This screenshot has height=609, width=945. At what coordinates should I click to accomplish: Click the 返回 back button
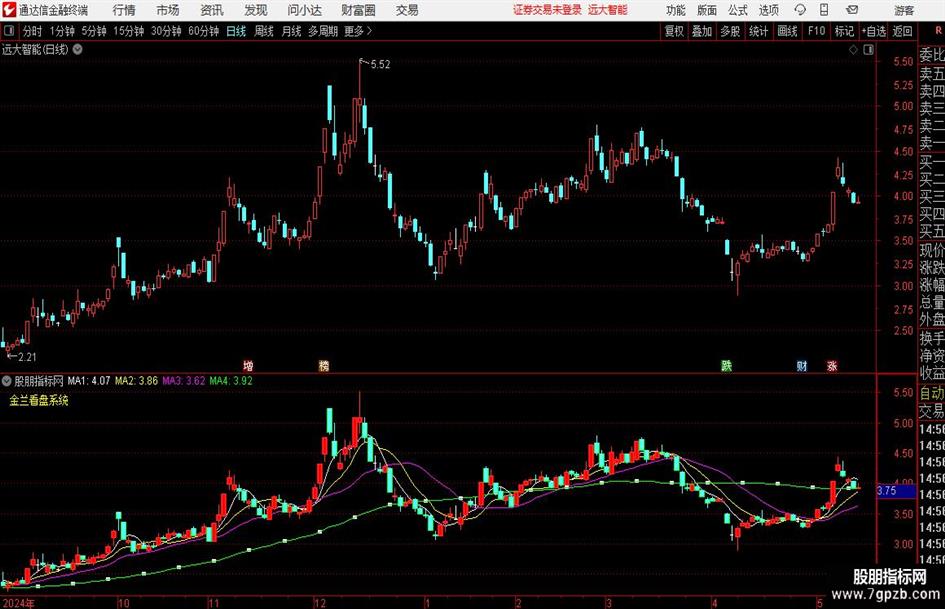pos(902,31)
